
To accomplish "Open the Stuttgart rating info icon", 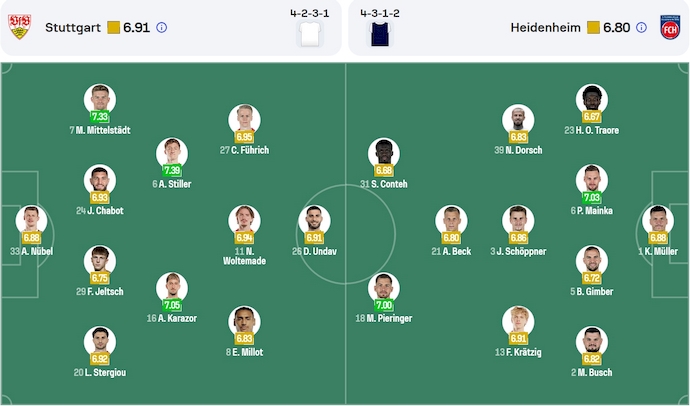I will pos(162,28).
